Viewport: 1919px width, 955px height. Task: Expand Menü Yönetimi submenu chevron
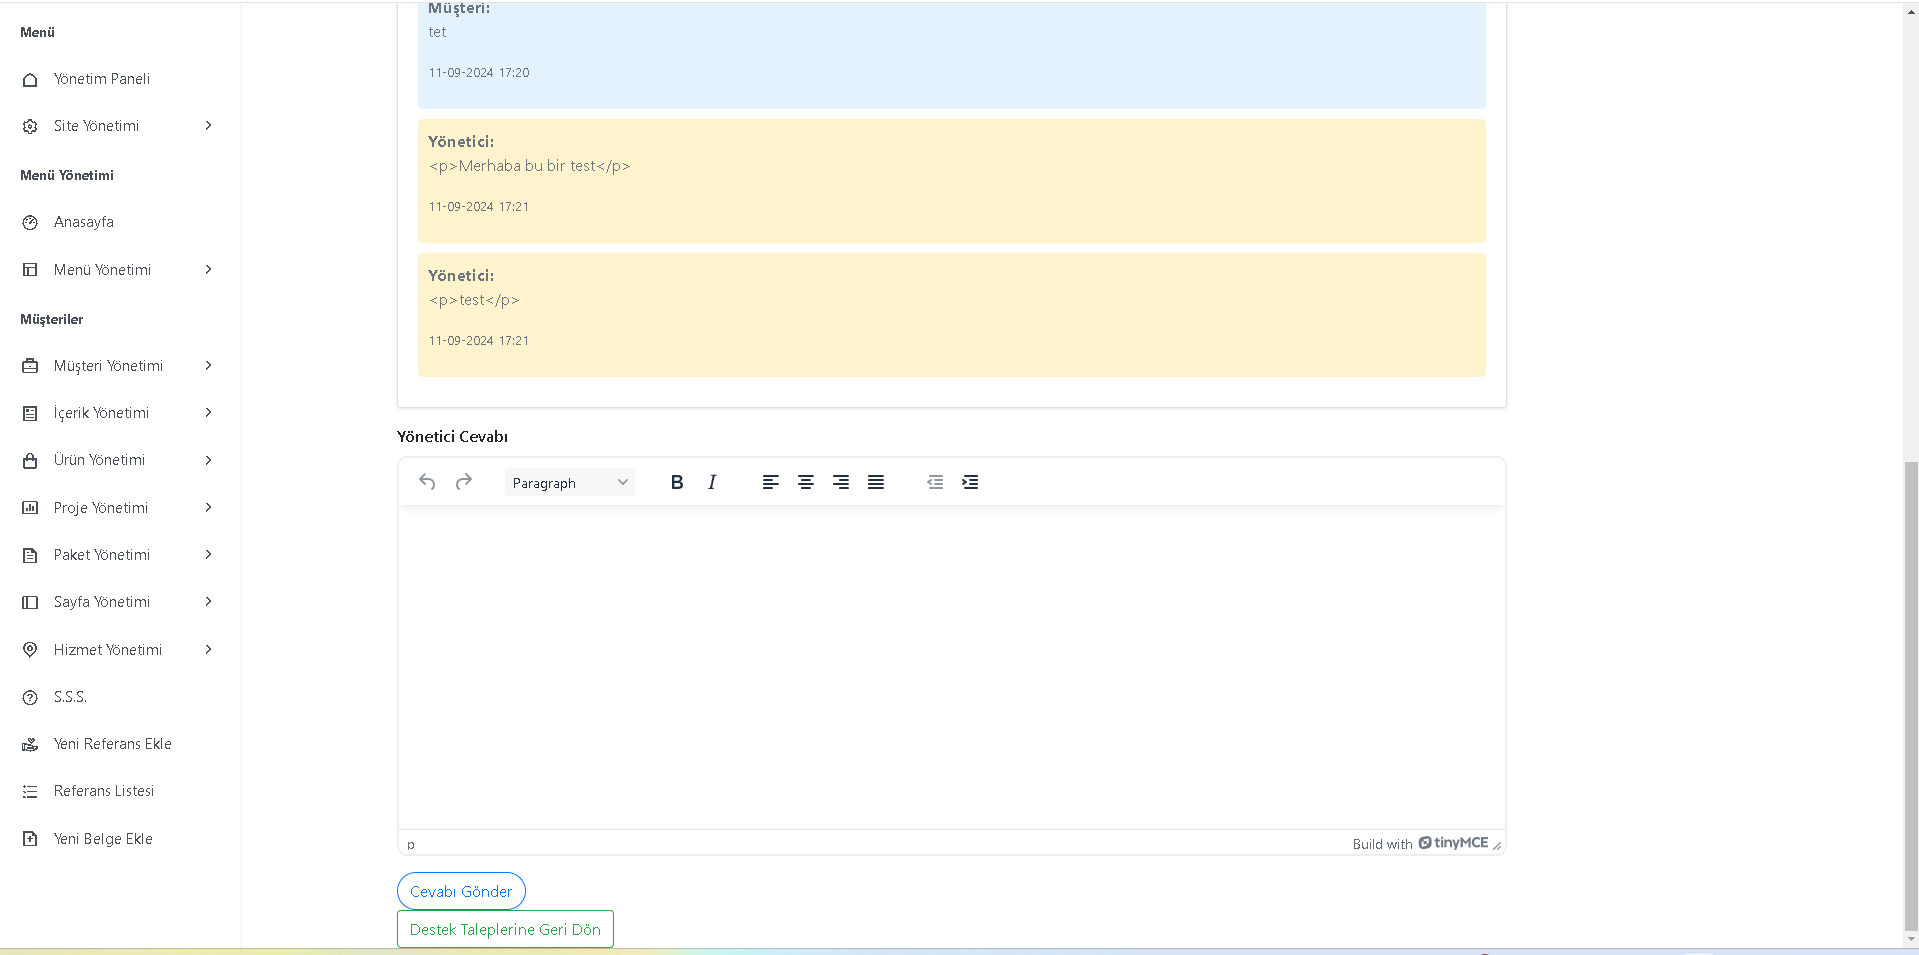point(208,270)
